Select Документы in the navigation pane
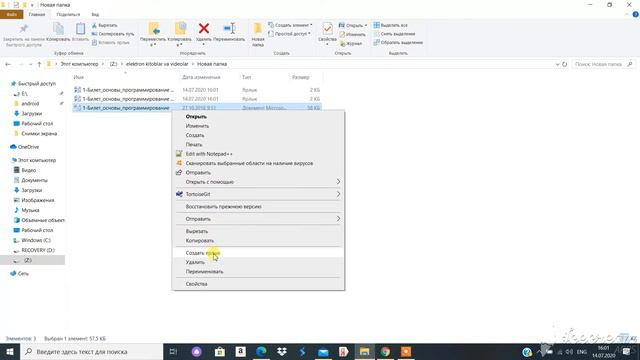The image size is (640, 360). coord(34,180)
